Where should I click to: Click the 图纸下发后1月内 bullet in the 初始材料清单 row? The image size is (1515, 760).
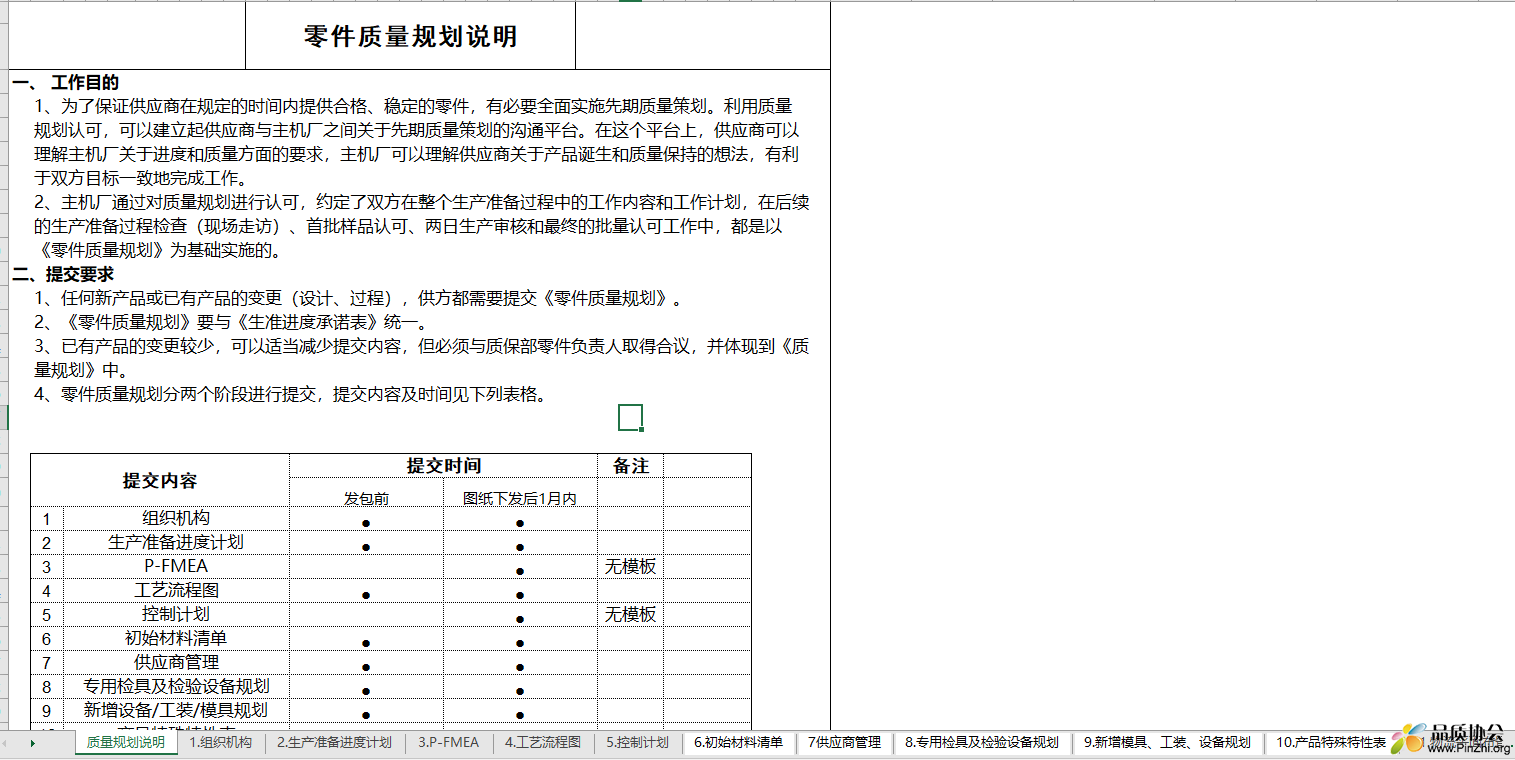click(x=520, y=643)
